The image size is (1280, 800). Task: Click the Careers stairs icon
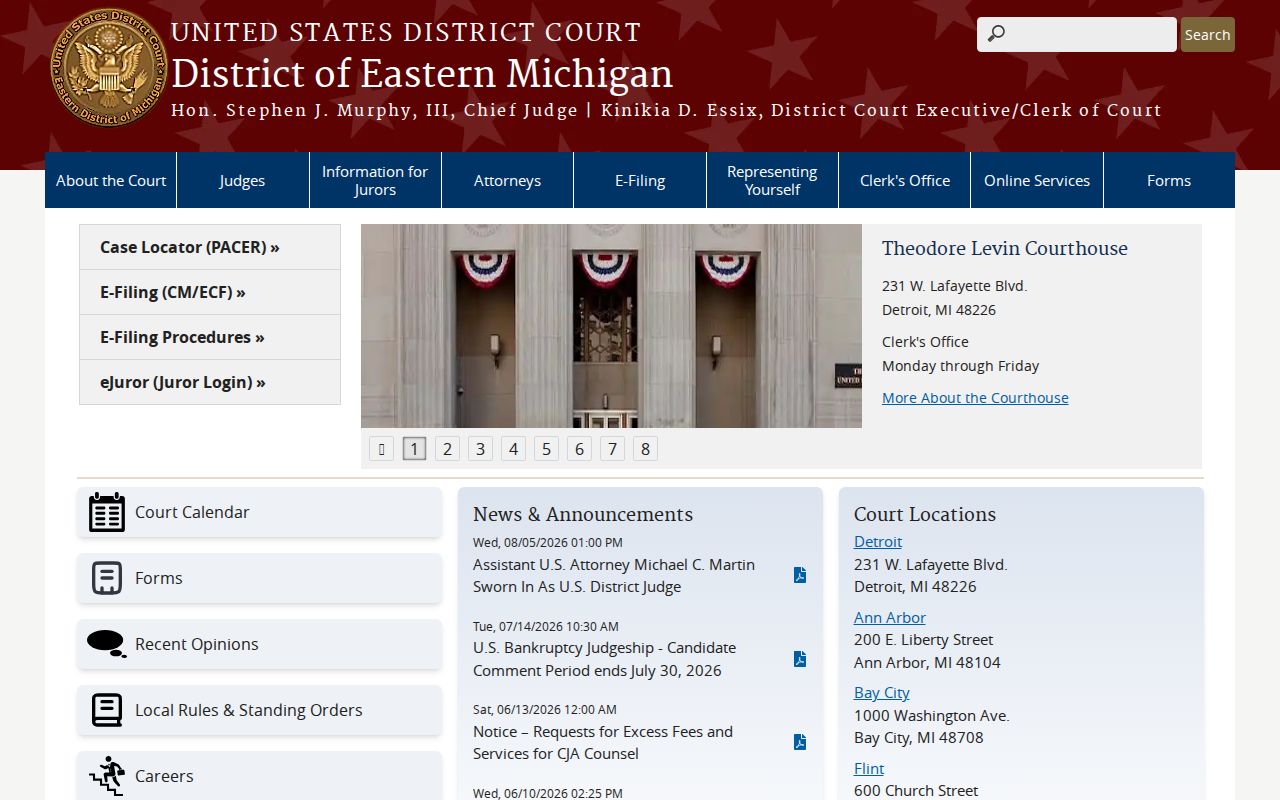click(x=107, y=776)
